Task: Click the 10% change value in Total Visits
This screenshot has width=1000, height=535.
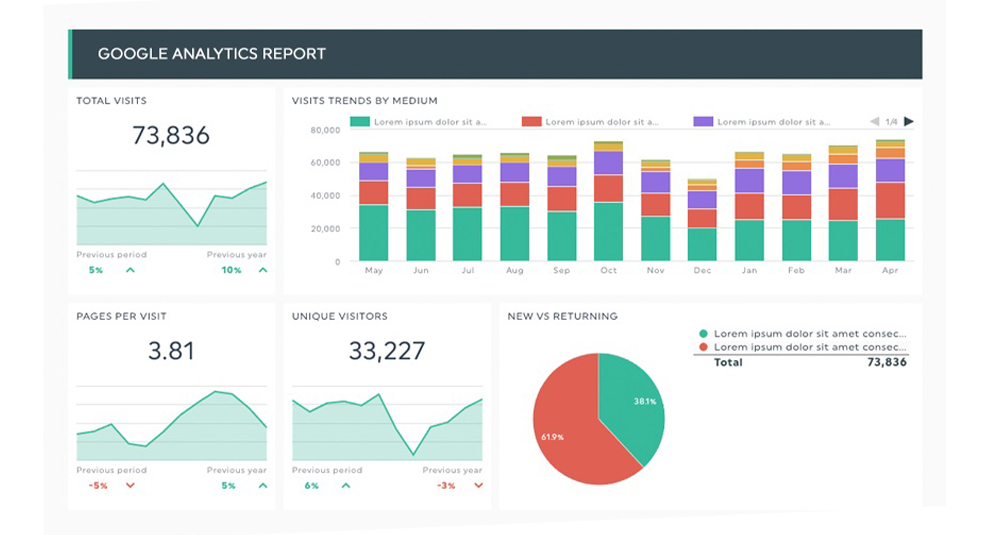Action: click(232, 270)
